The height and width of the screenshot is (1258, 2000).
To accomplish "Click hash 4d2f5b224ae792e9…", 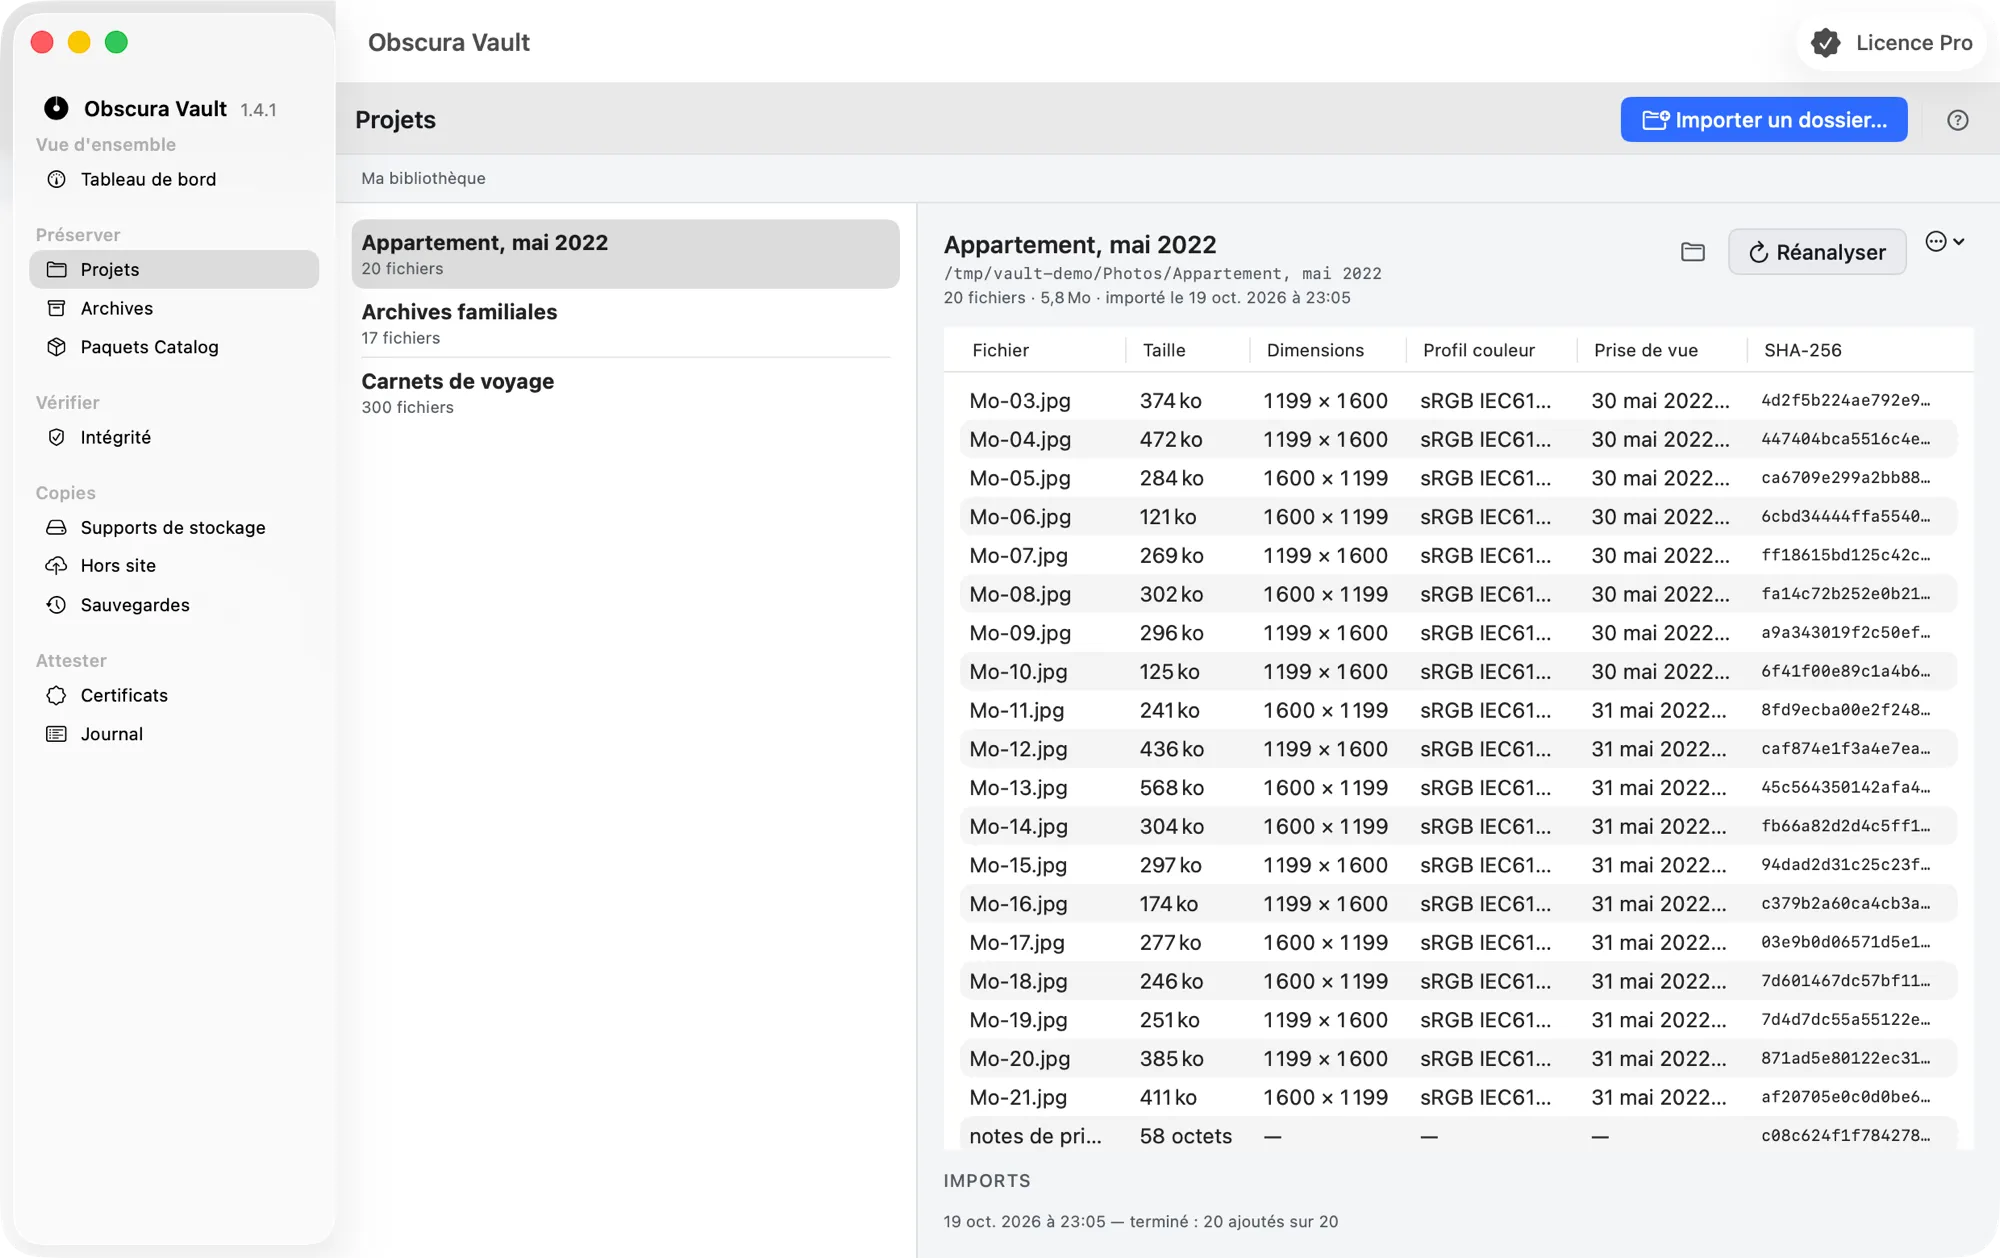I will coord(1846,401).
